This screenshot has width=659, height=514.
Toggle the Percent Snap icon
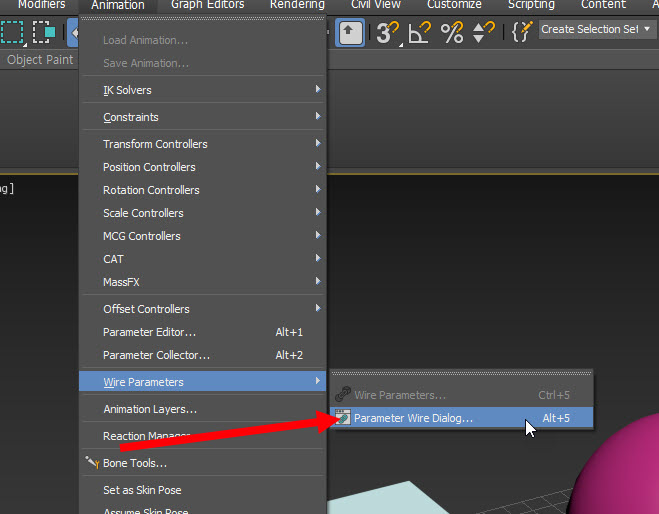point(452,32)
